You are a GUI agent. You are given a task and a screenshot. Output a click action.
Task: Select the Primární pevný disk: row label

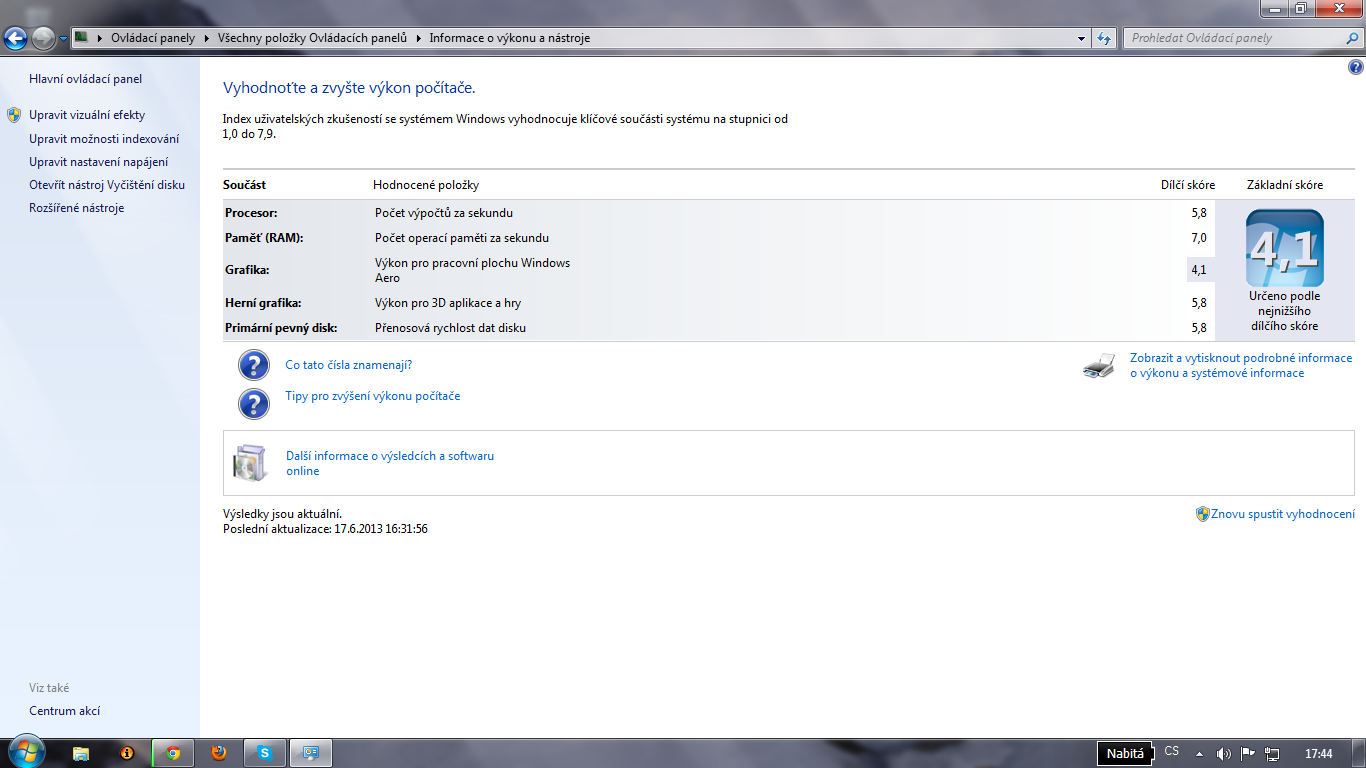coord(281,328)
